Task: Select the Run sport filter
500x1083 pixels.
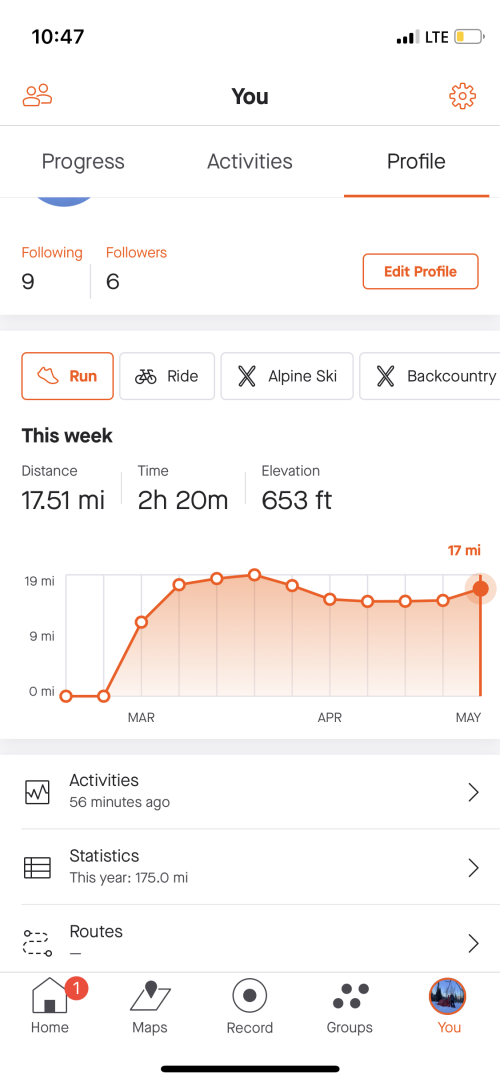Action: coord(68,376)
